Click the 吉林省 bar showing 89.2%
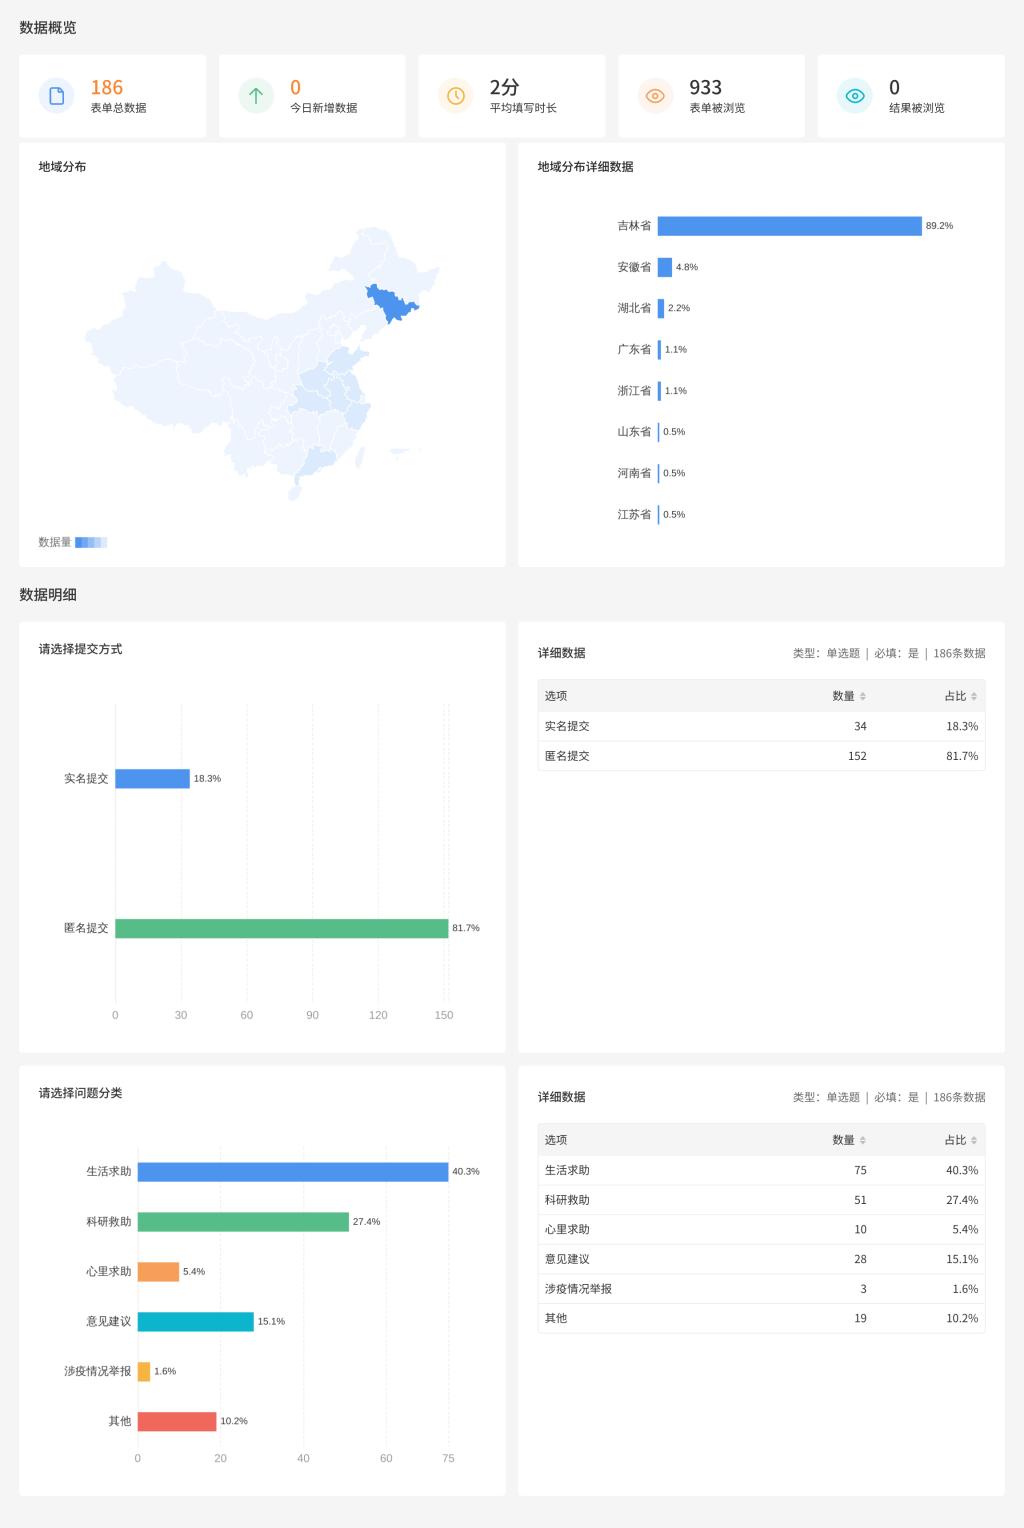Screen dimensions: 1024x1528 point(789,226)
